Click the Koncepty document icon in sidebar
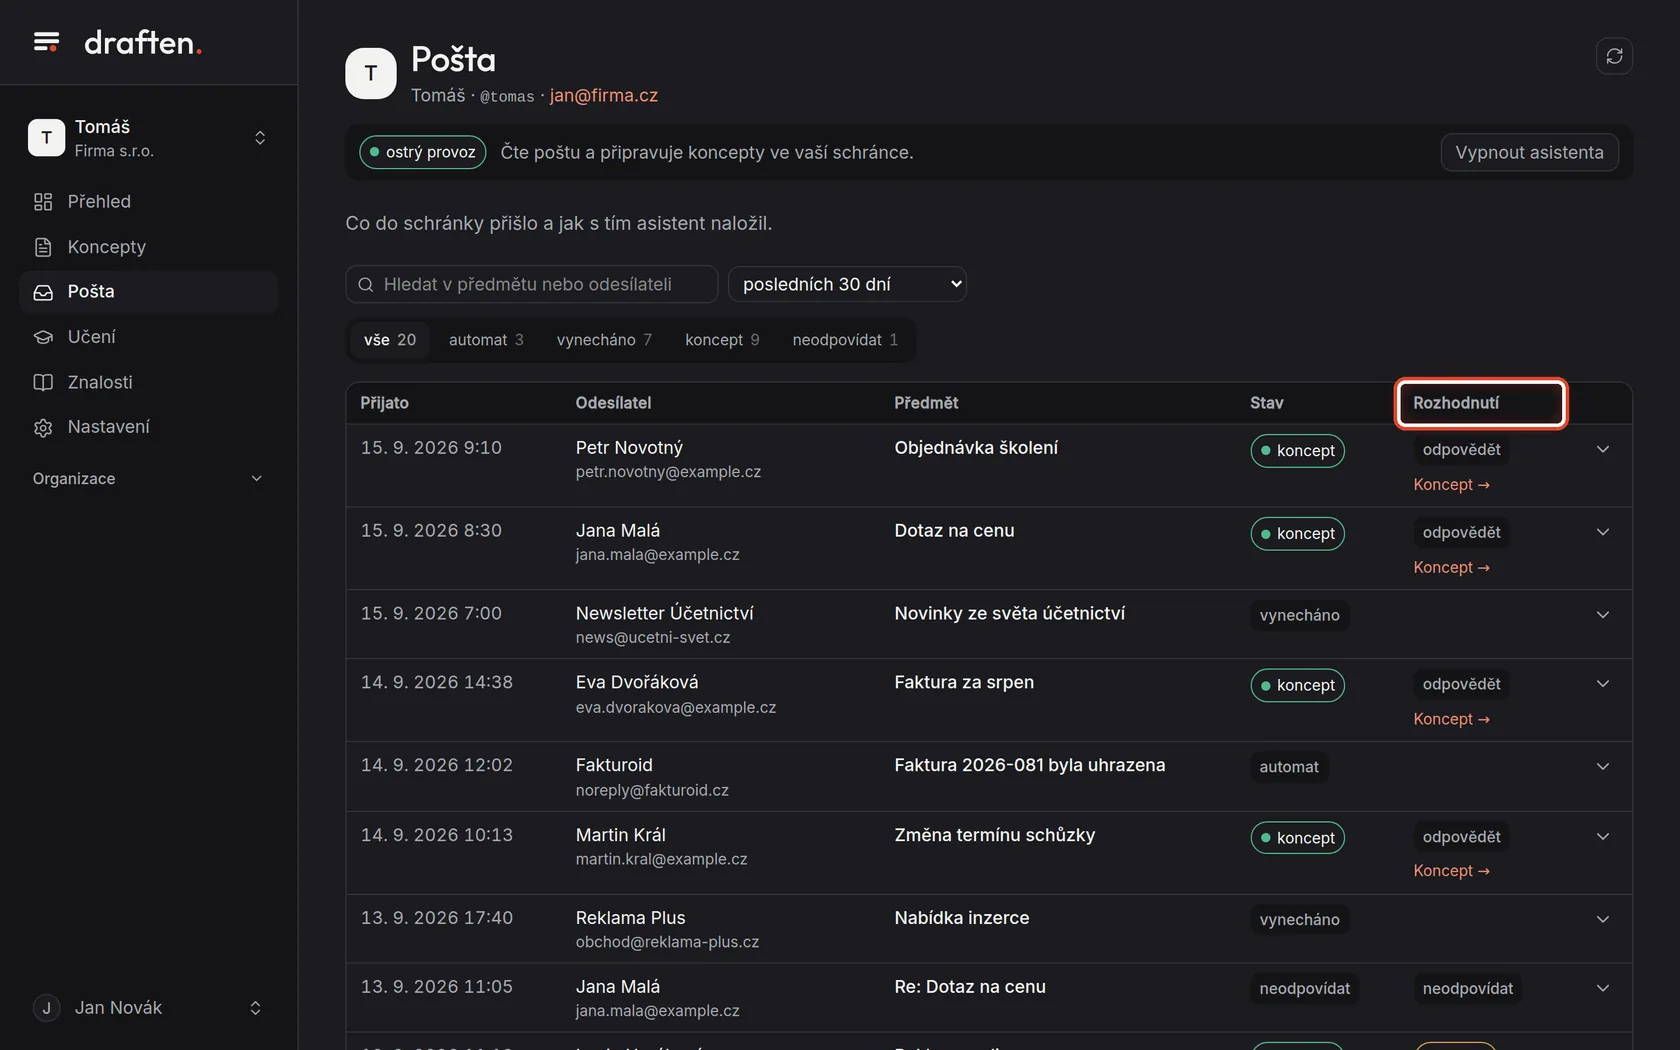1680x1050 pixels. pyautogui.click(x=43, y=247)
